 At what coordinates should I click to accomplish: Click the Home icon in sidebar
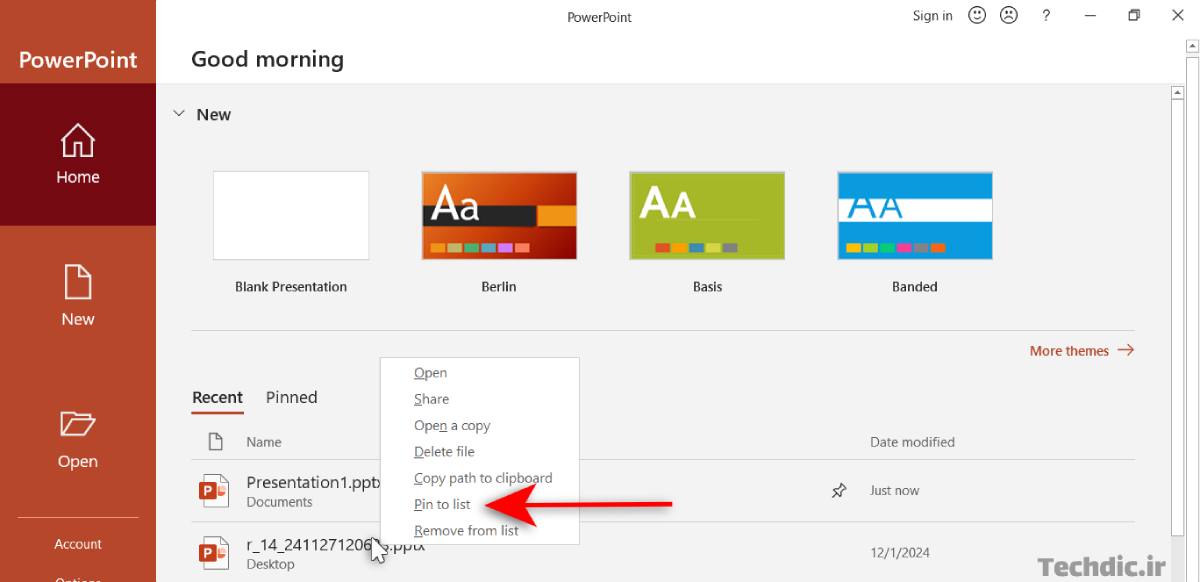click(x=78, y=141)
